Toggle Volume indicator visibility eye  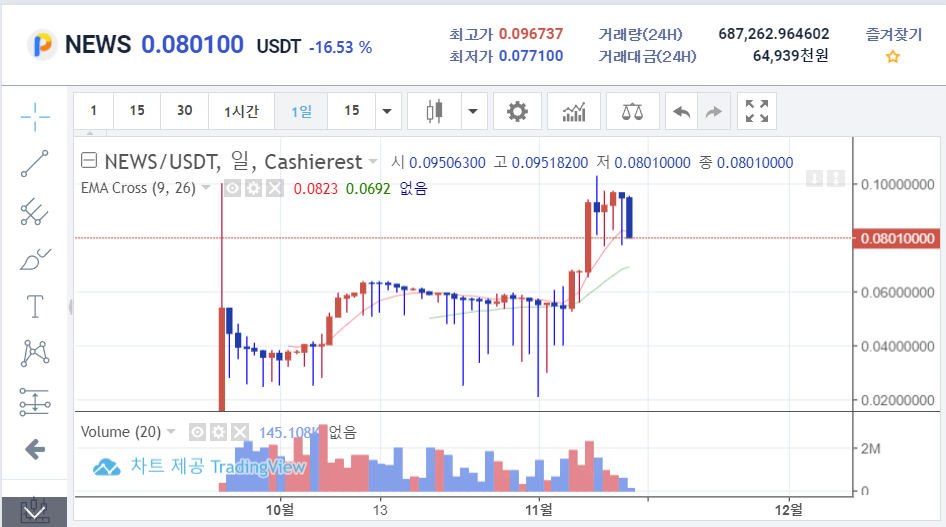coord(197,432)
